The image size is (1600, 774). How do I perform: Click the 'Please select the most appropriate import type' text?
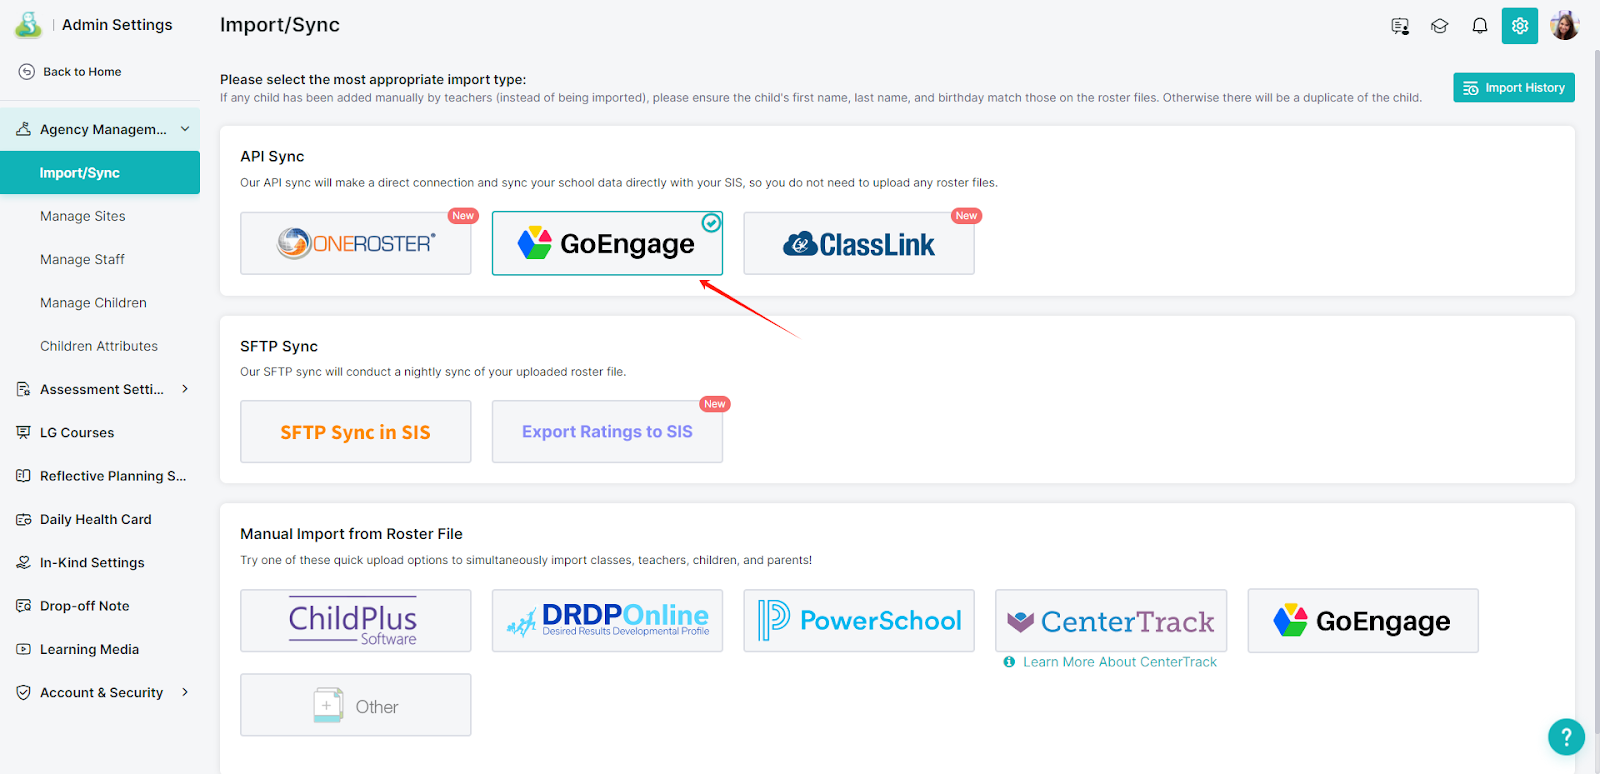[x=373, y=79]
